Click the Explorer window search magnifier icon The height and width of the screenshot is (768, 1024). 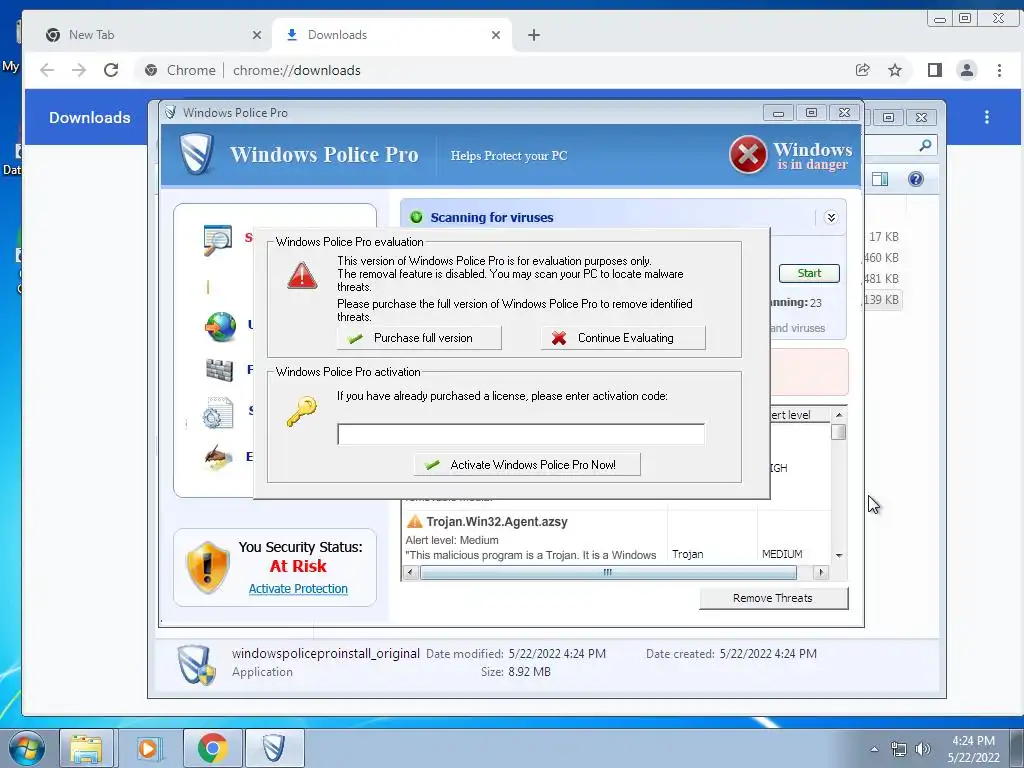point(925,145)
